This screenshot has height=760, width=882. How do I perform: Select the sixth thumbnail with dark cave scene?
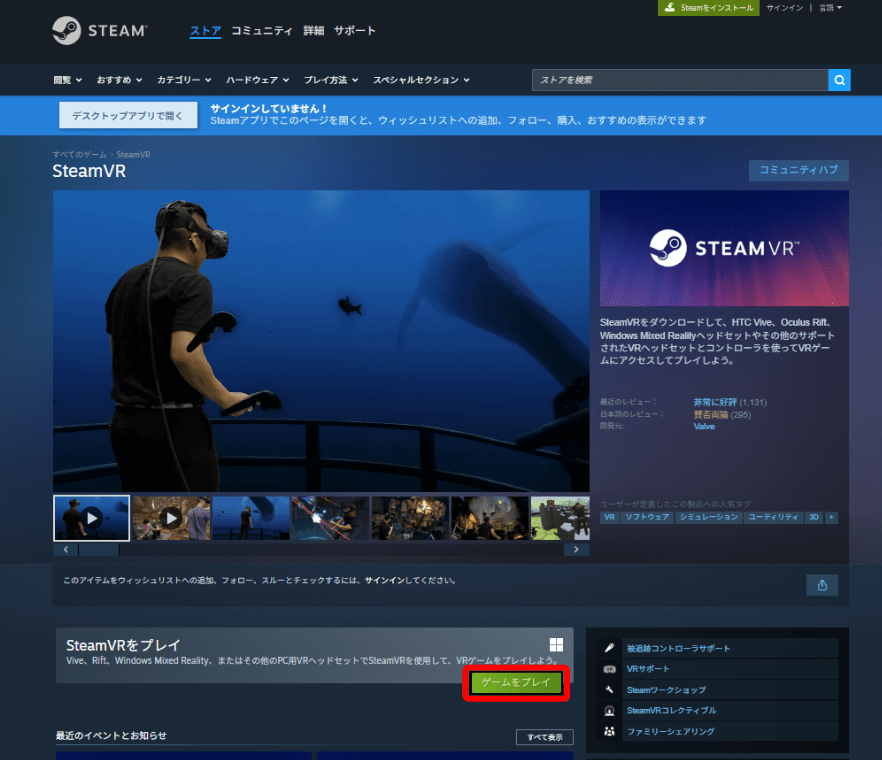(490, 518)
